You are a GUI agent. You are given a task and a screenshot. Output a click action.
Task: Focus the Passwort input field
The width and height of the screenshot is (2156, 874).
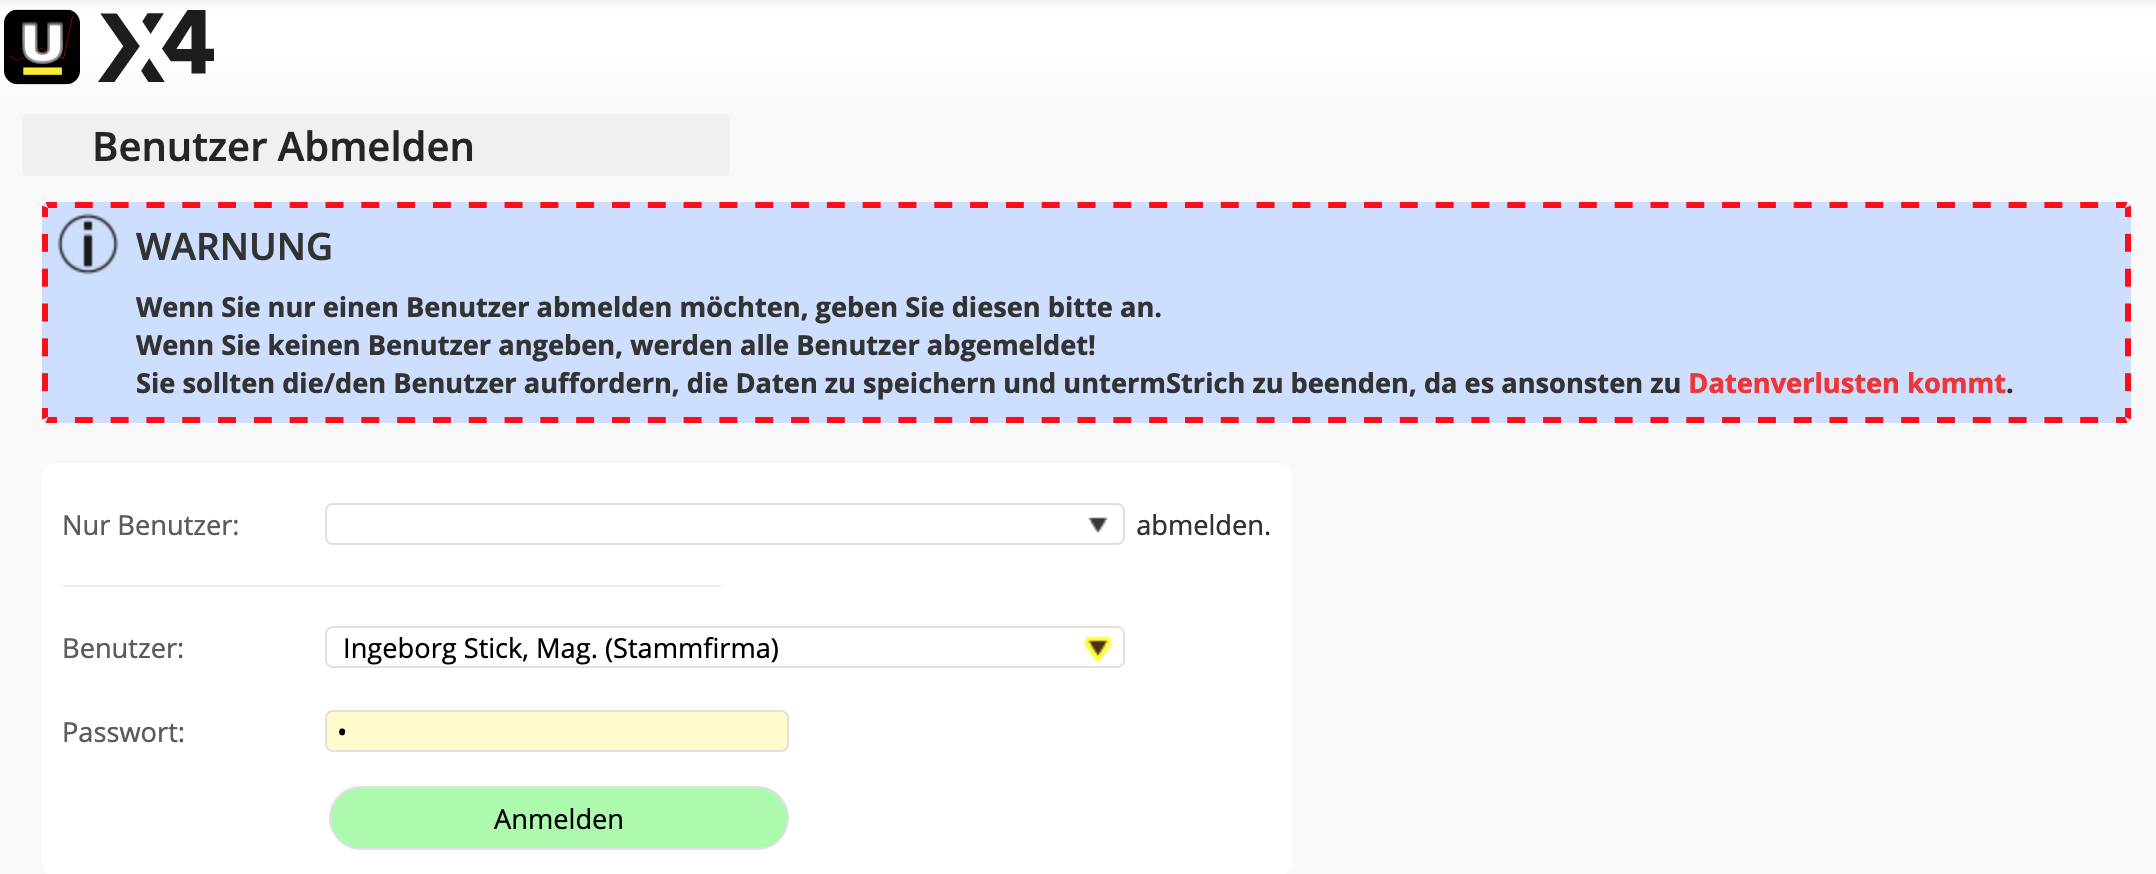coord(557,732)
